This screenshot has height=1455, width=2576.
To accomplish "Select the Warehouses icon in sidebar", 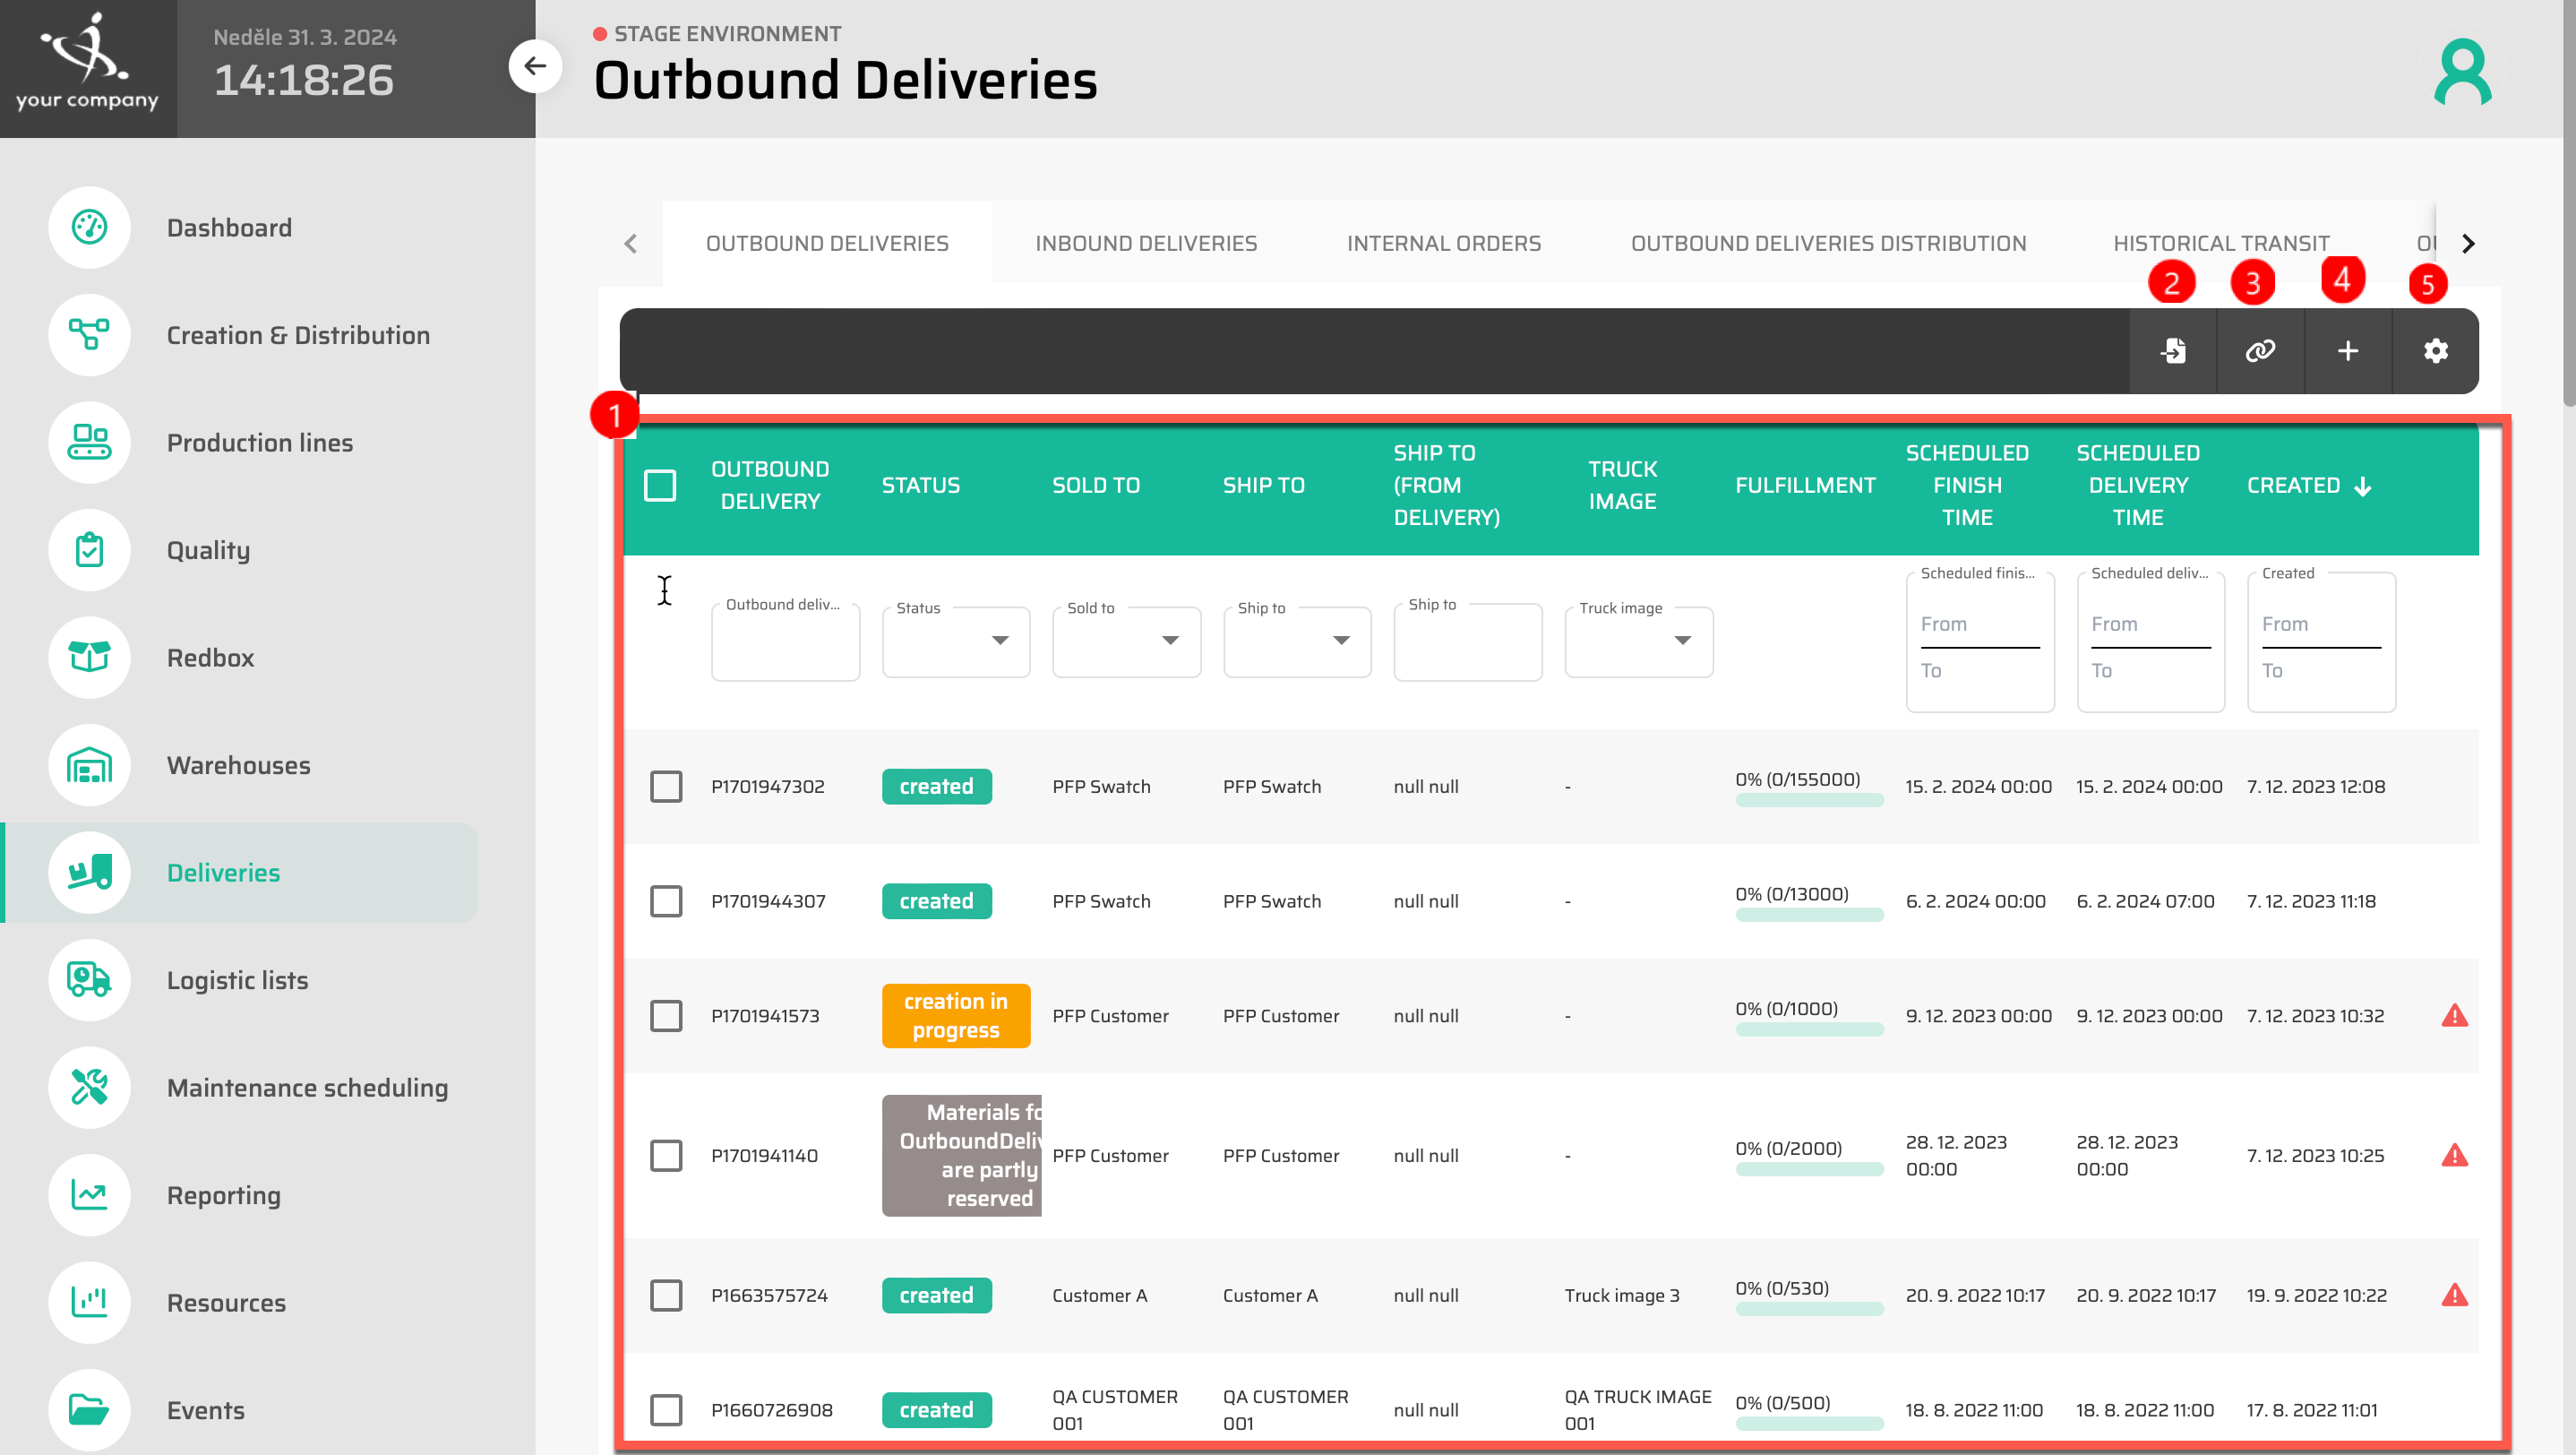I will 89,765.
